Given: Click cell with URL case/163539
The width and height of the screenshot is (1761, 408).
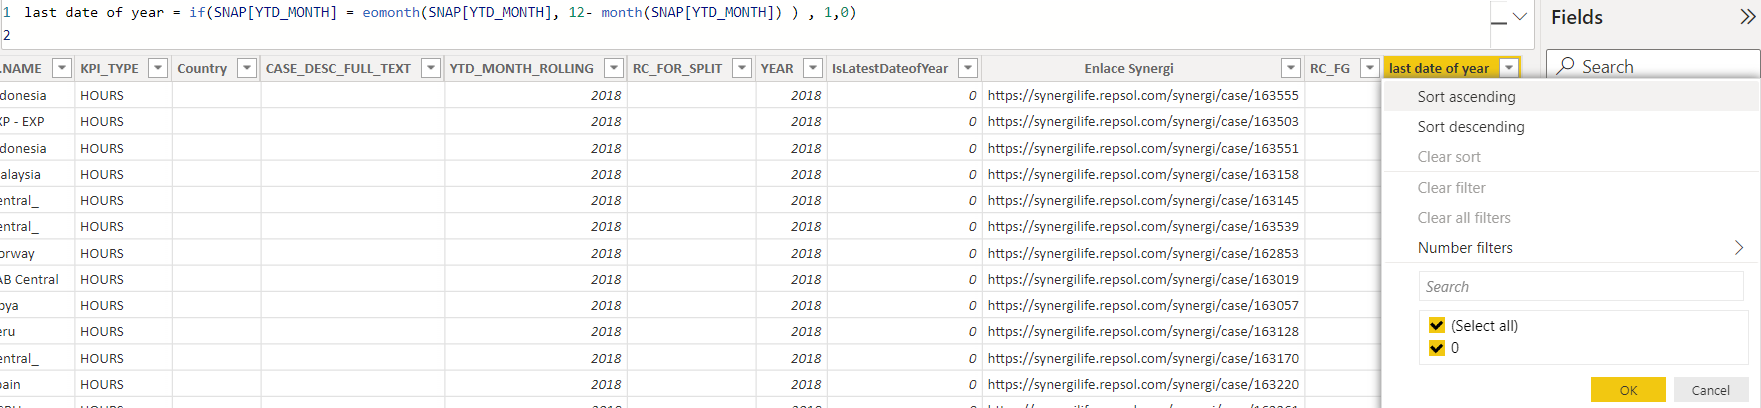Looking at the screenshot, I should (1143, 226).
